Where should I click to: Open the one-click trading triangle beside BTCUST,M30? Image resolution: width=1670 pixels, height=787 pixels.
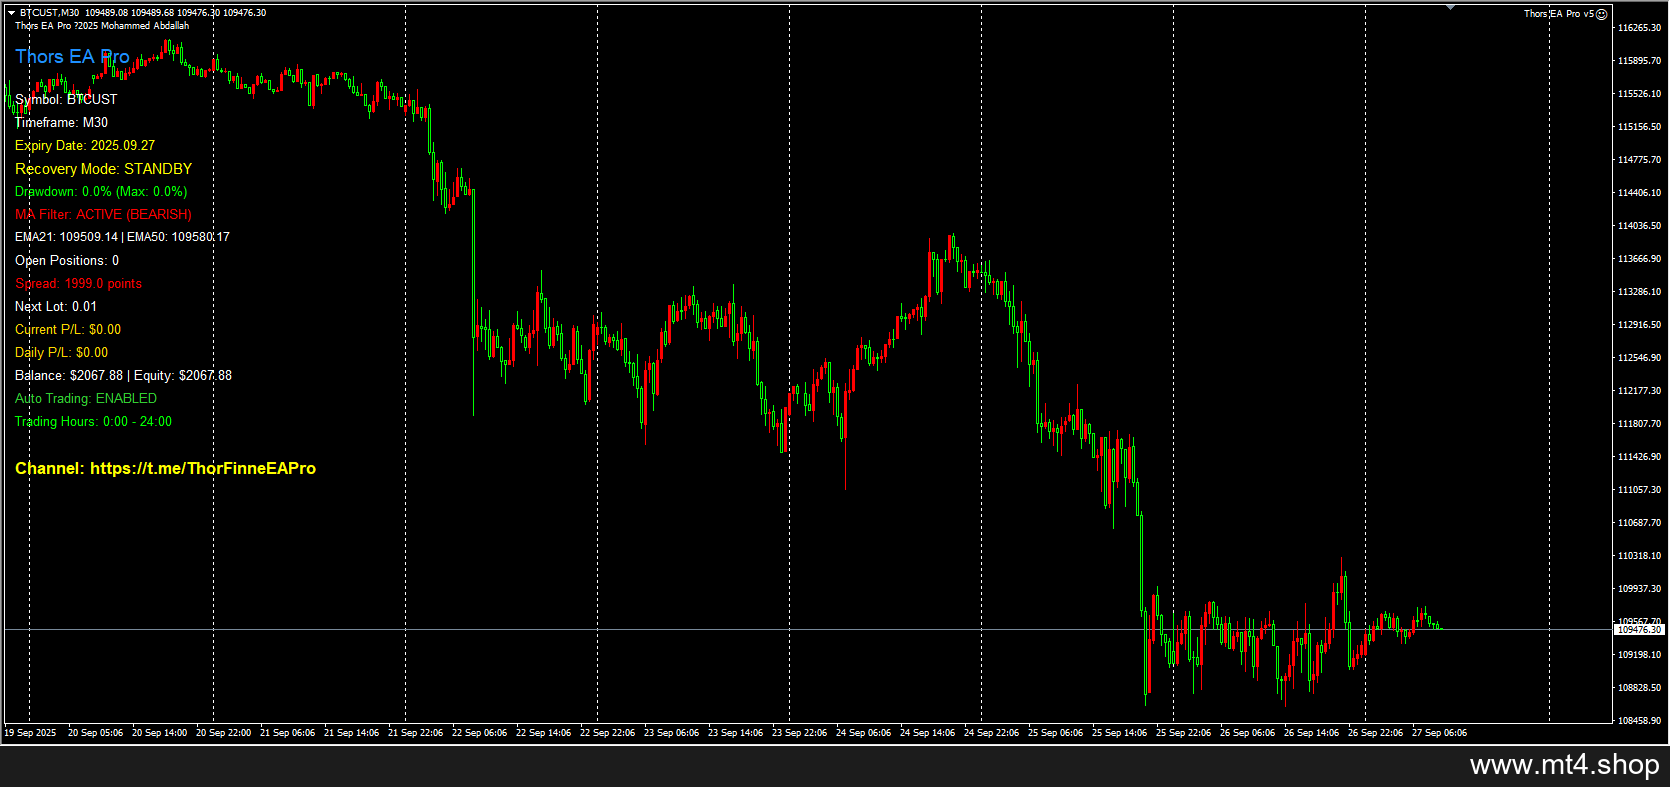click(x=12, y=13)
